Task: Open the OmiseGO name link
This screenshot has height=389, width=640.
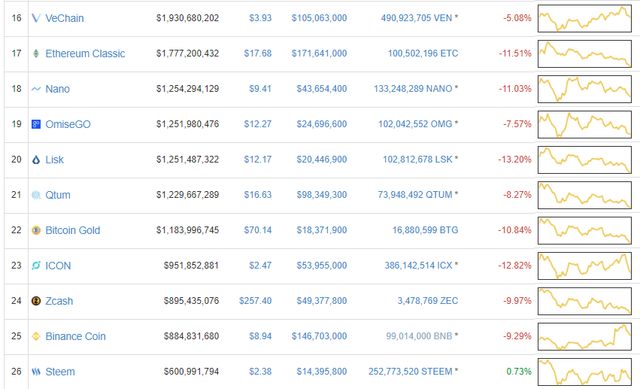Action: pos(68,124)
